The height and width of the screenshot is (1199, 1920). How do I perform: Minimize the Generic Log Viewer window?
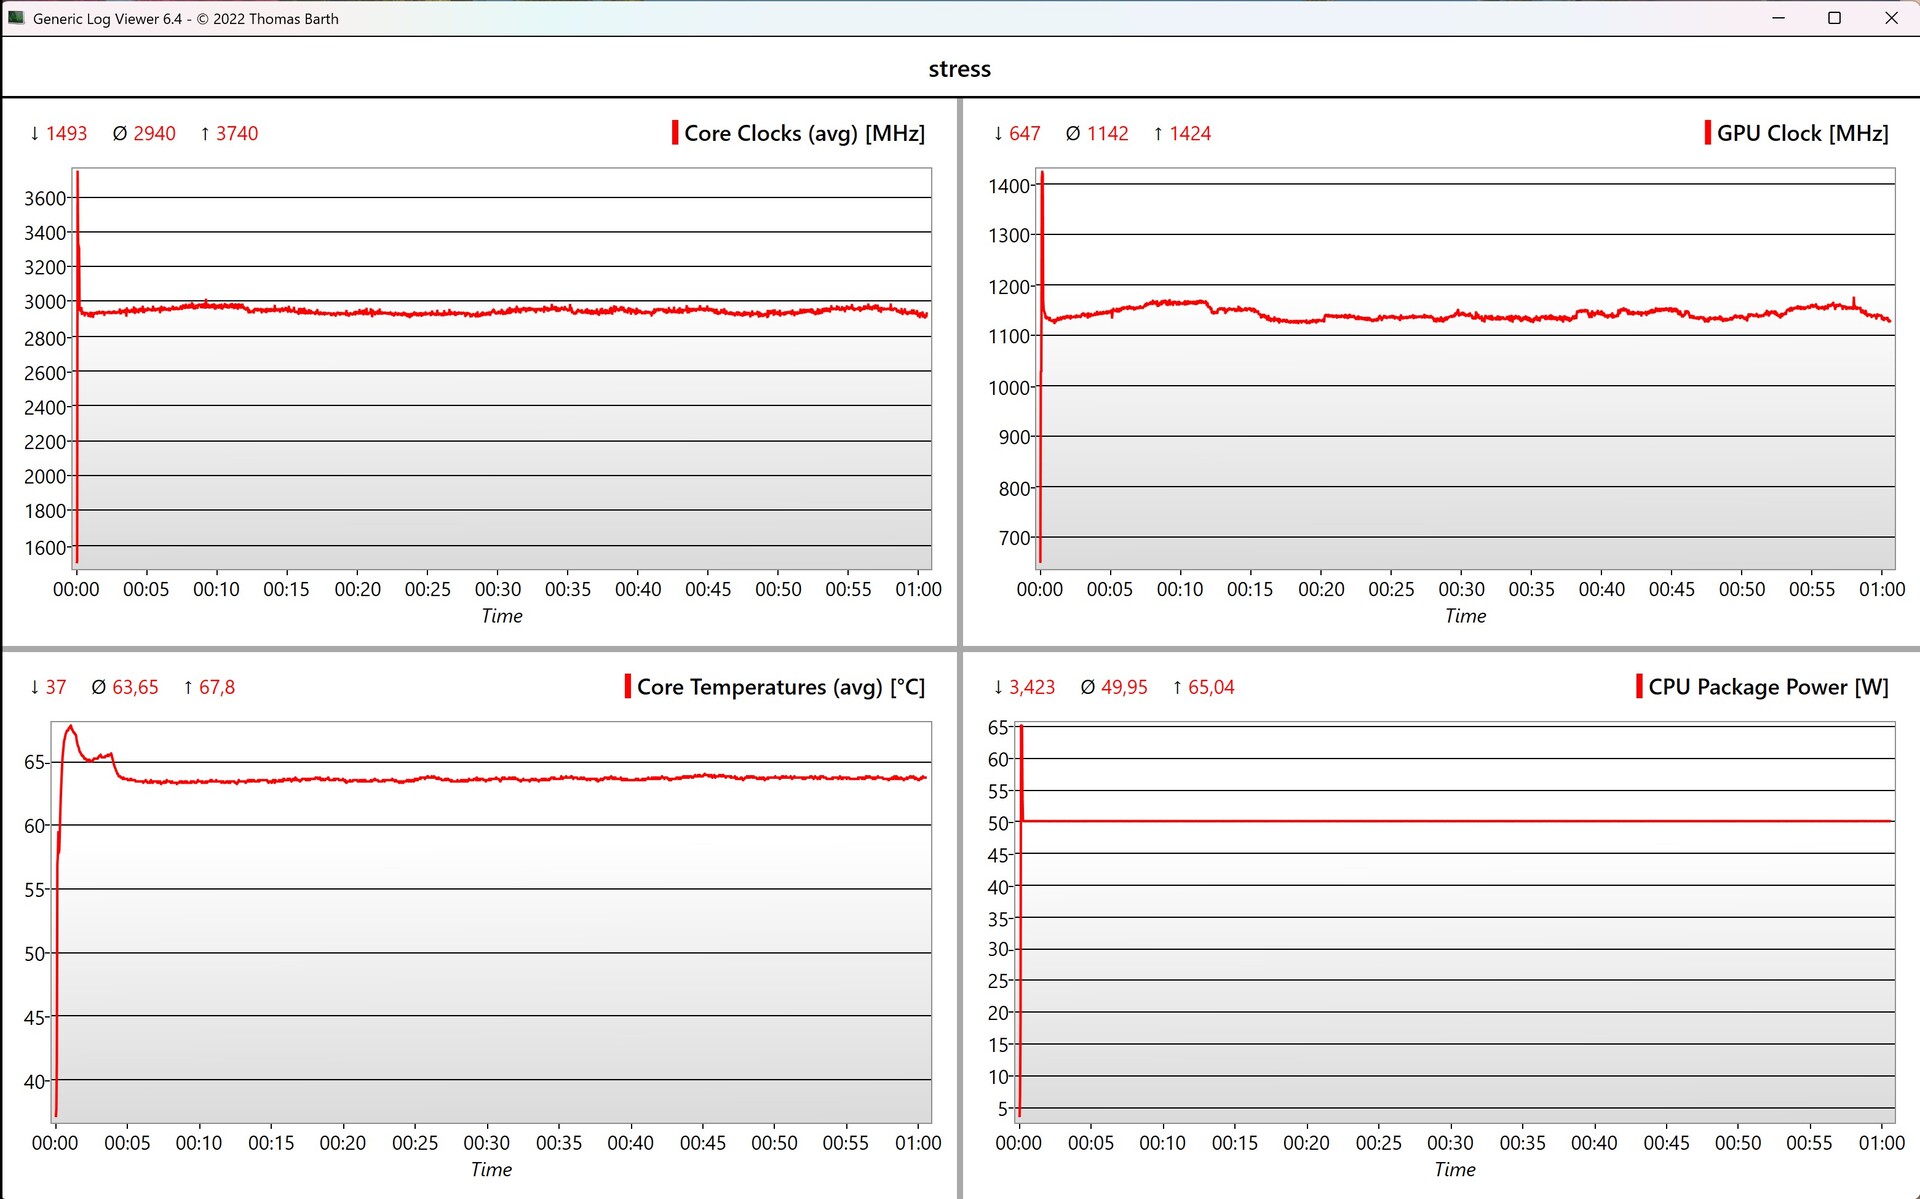coord(1778,18)
